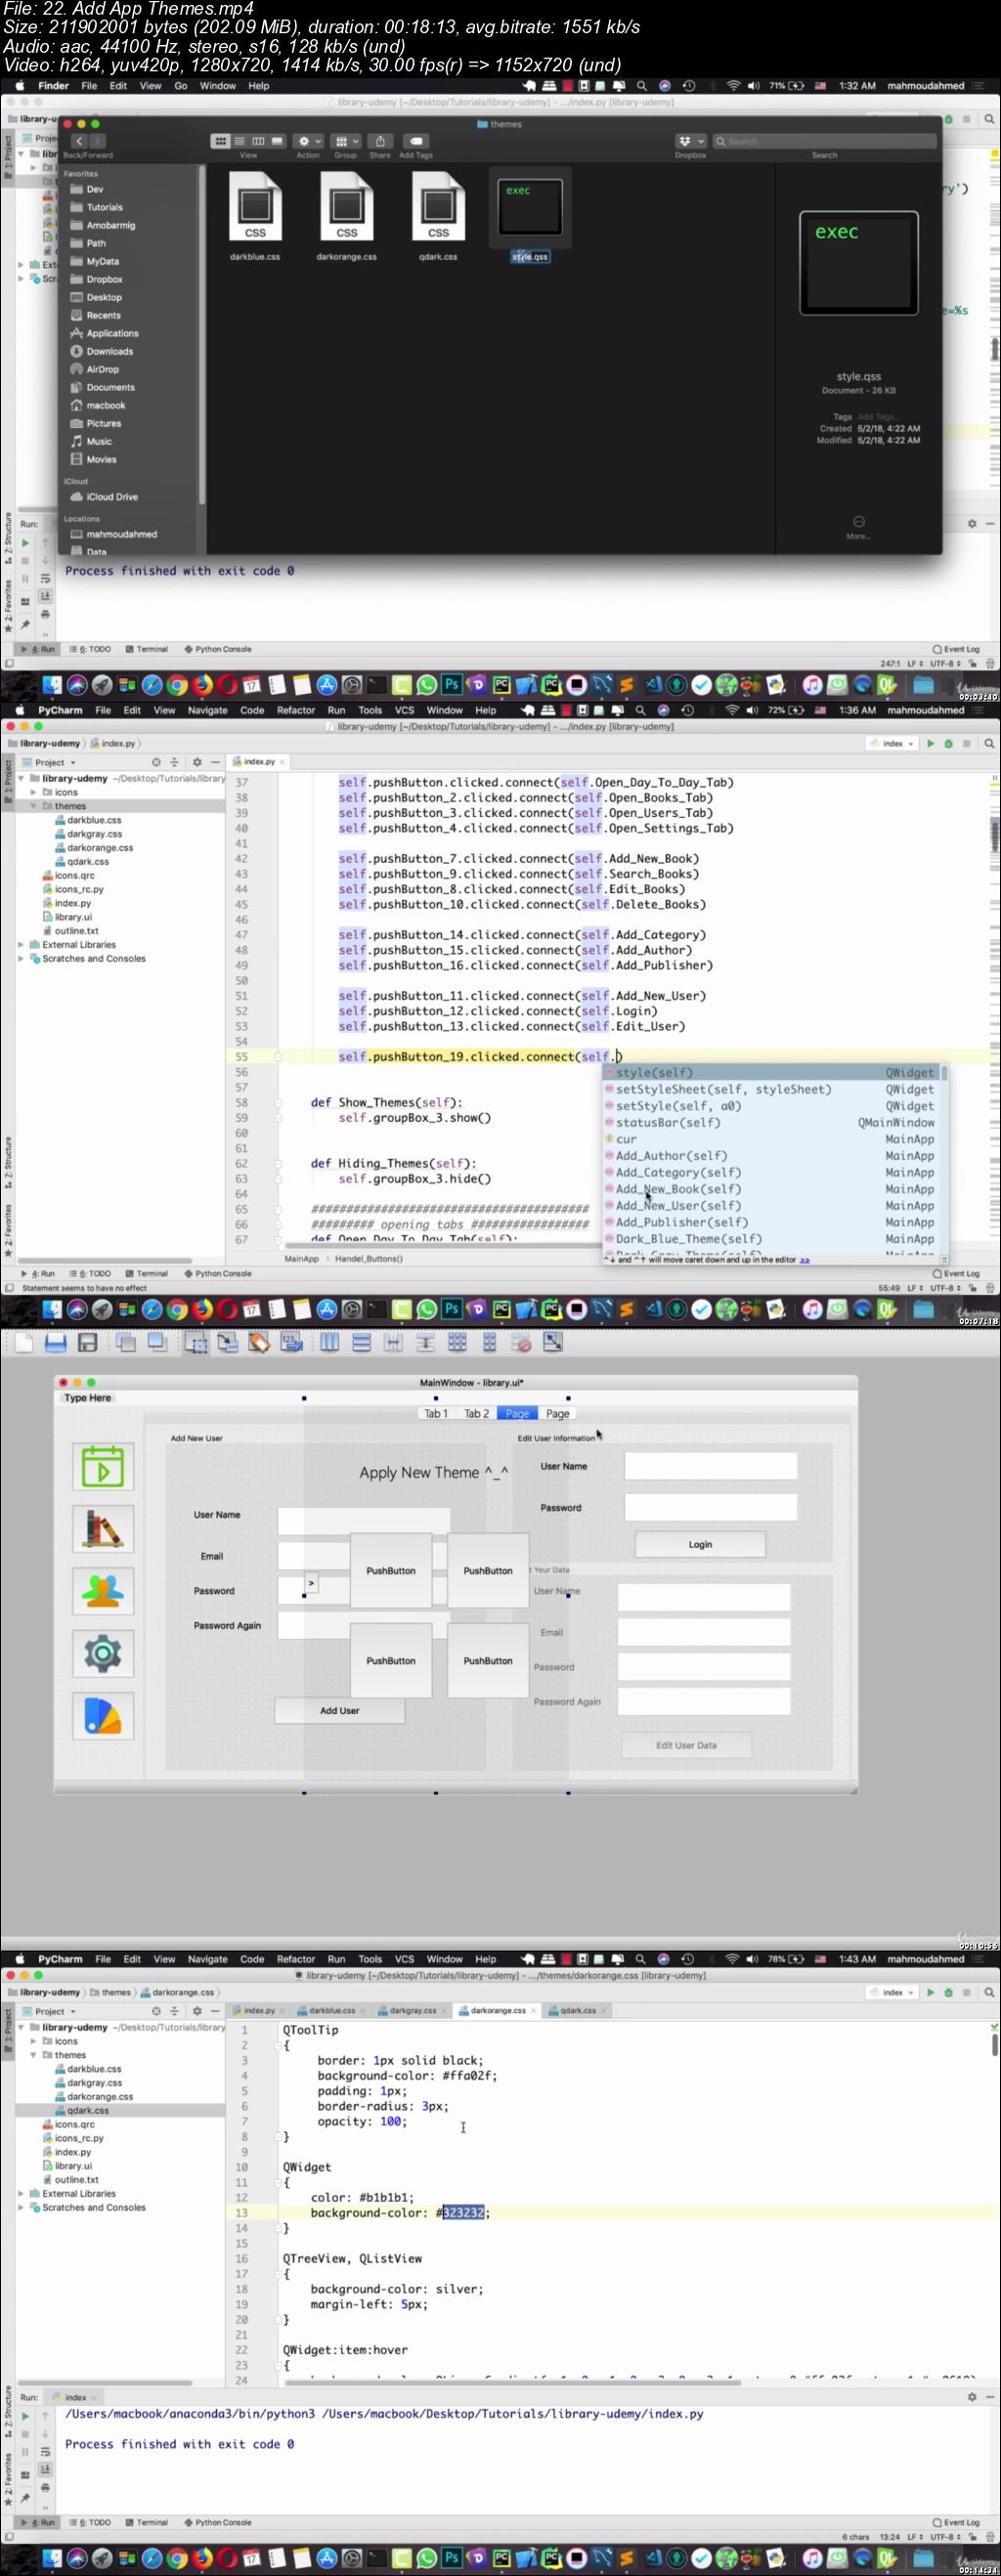Click Edit Widgets icon in Qt Designer toolbar
Image resolution: width=1001 pixels, height=2576 pixels.
197,1342
